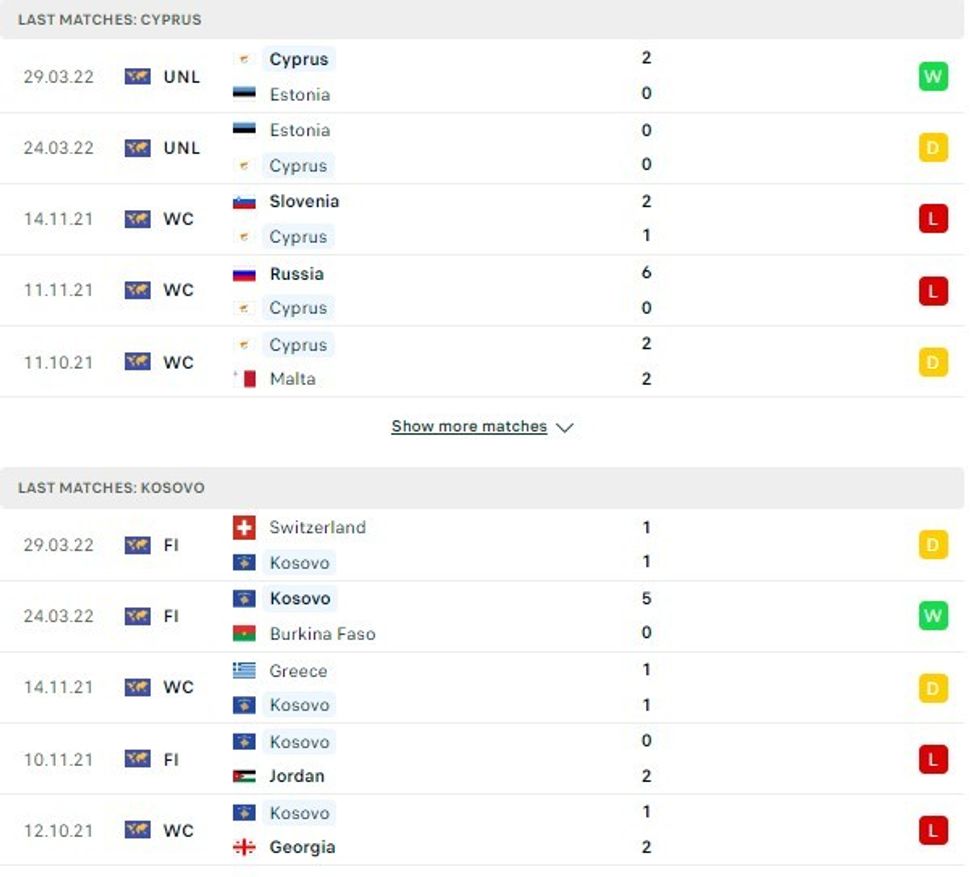Select the Last Matches: Kosovo header

click(x=111, y=488)
